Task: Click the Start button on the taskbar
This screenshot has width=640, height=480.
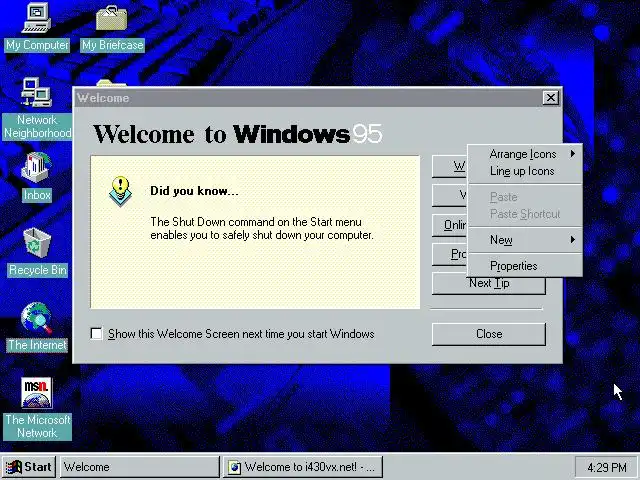Action: 29,467
